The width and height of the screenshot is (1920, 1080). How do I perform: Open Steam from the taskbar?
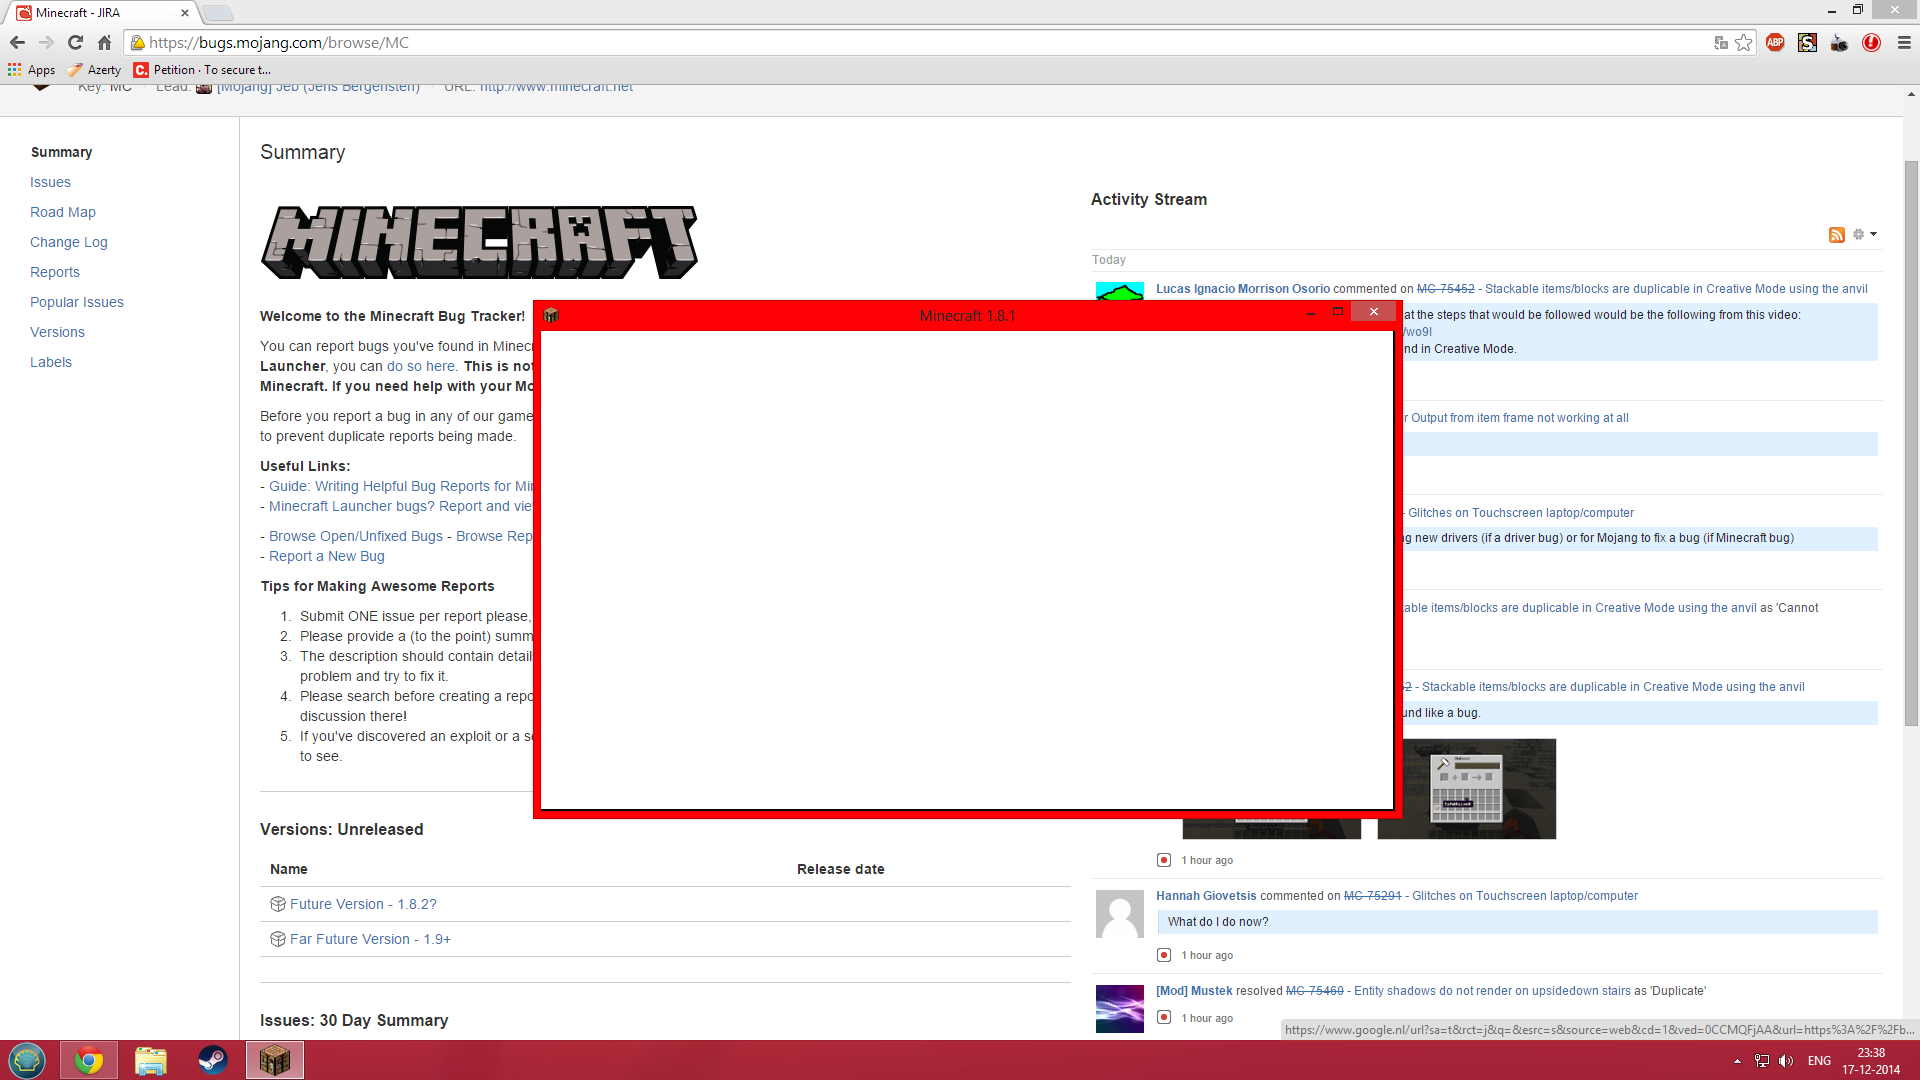pos(212,1060)
